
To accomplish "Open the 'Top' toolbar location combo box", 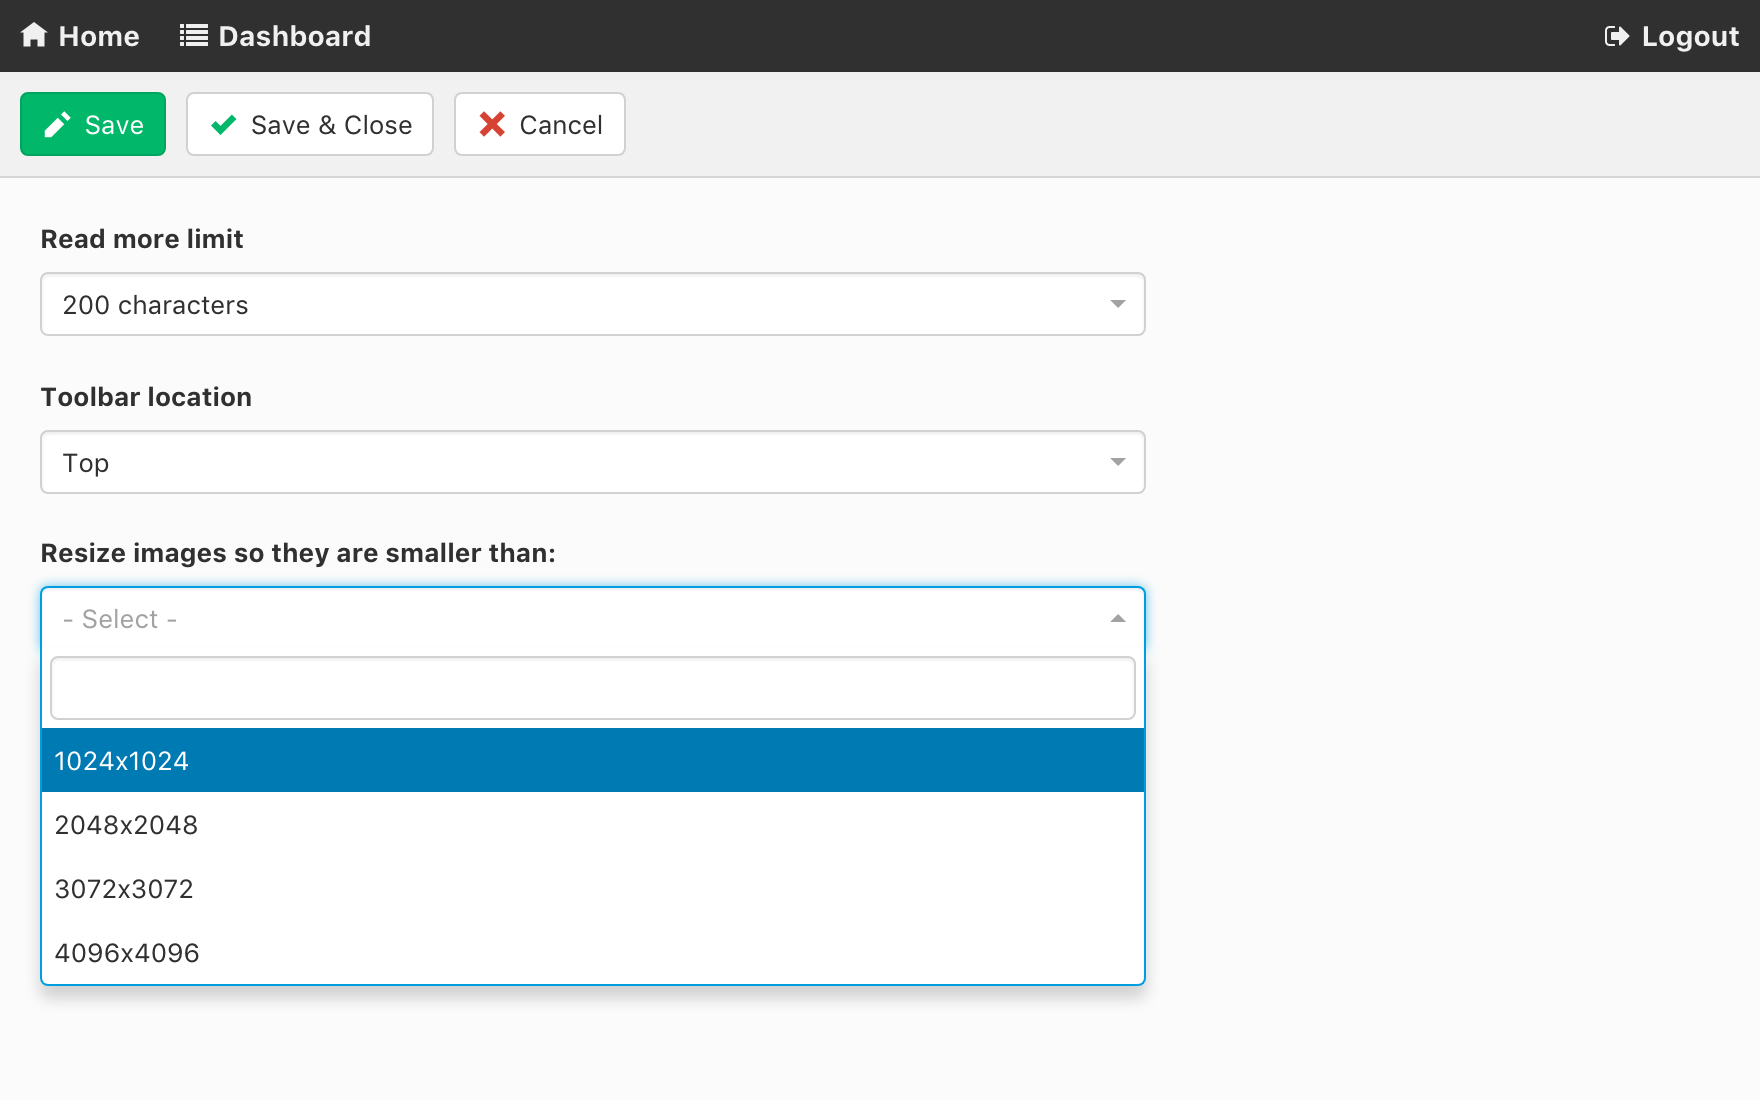I will click(580, 462).
